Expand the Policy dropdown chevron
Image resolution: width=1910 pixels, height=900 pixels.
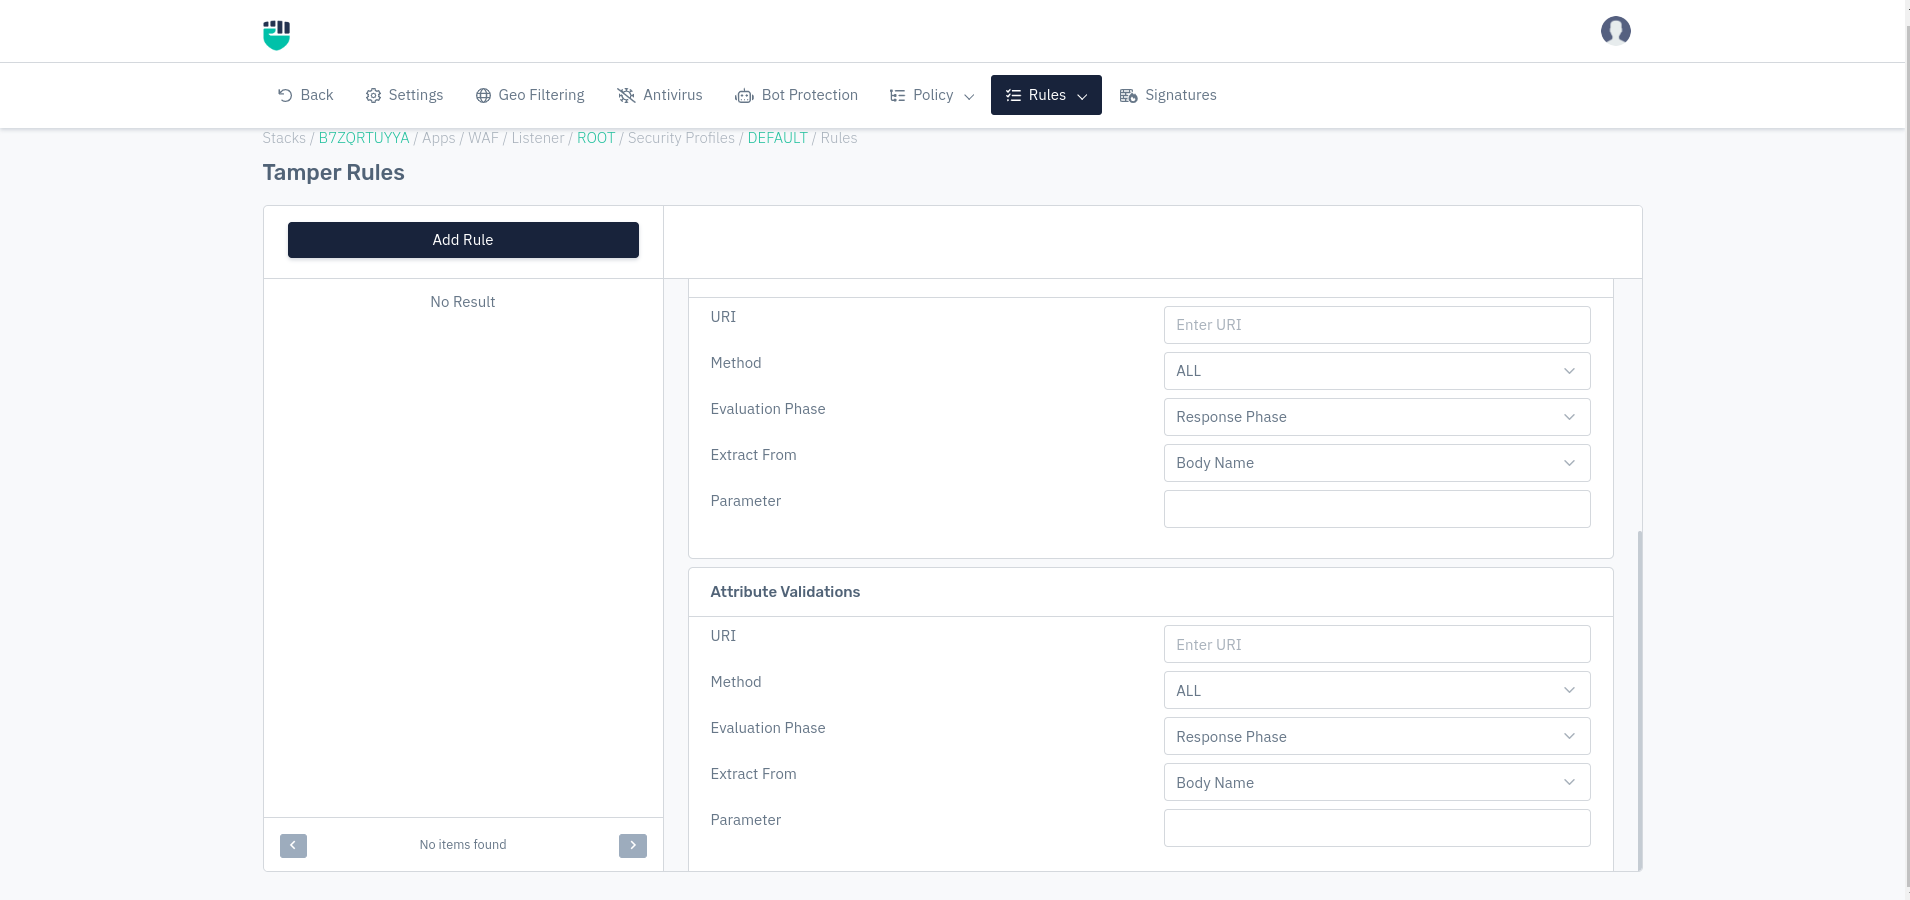(x=969, y=97)
